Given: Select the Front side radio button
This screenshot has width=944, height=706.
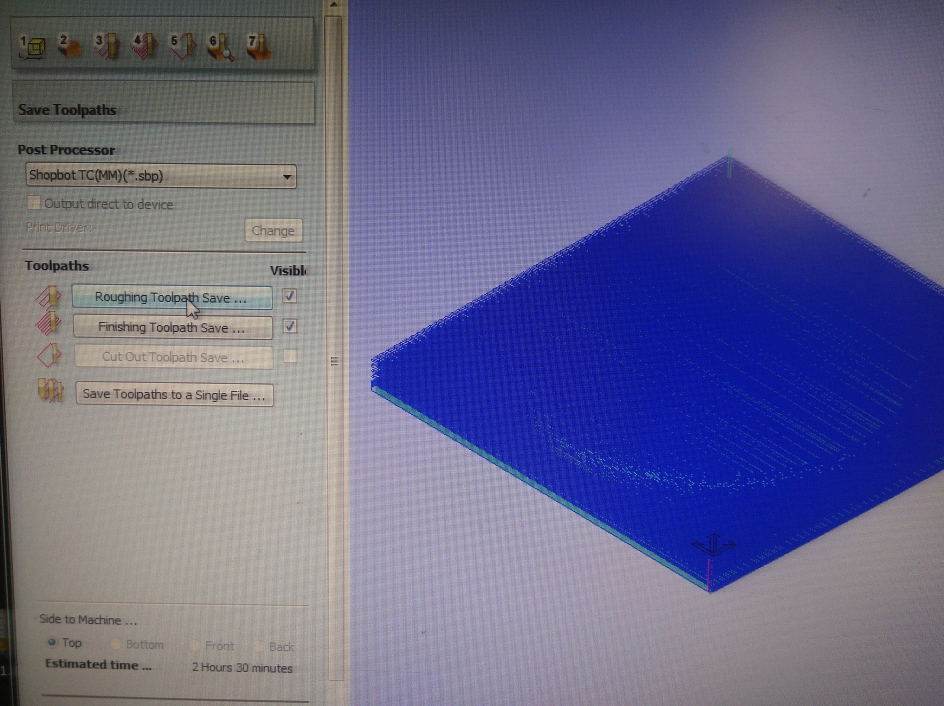Looking at the screenshot, I should tap(195, 645).
